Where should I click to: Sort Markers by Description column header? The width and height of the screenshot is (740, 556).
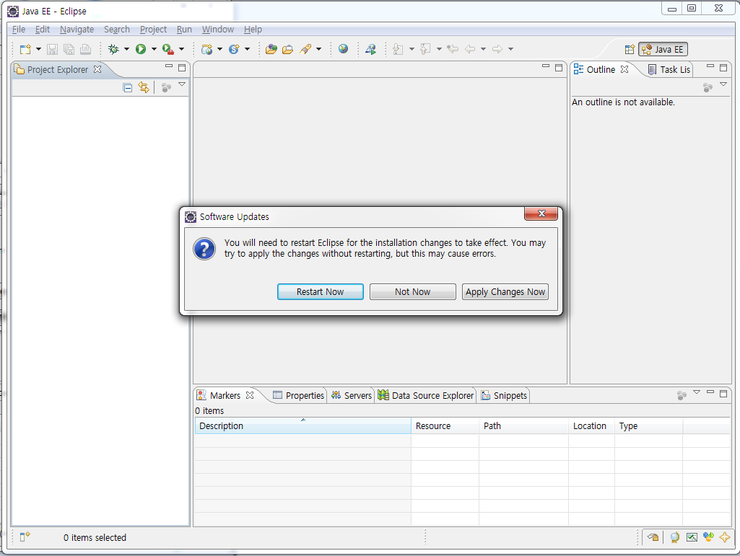click(x=303, y=426)
